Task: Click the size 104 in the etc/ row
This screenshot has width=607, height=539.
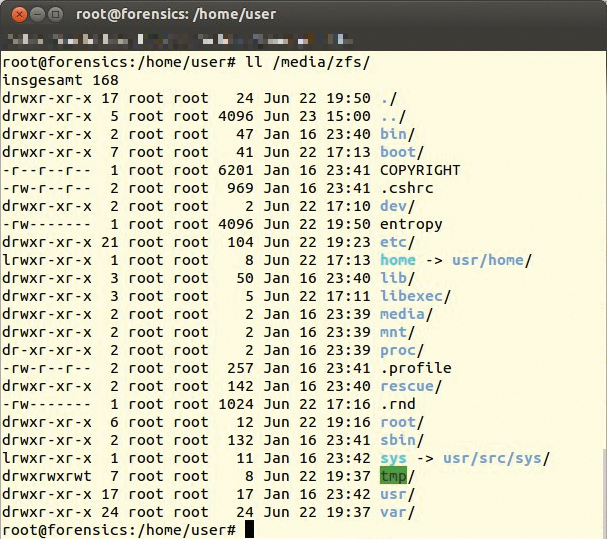Action: pyautogui.click(x=240, y=242)
